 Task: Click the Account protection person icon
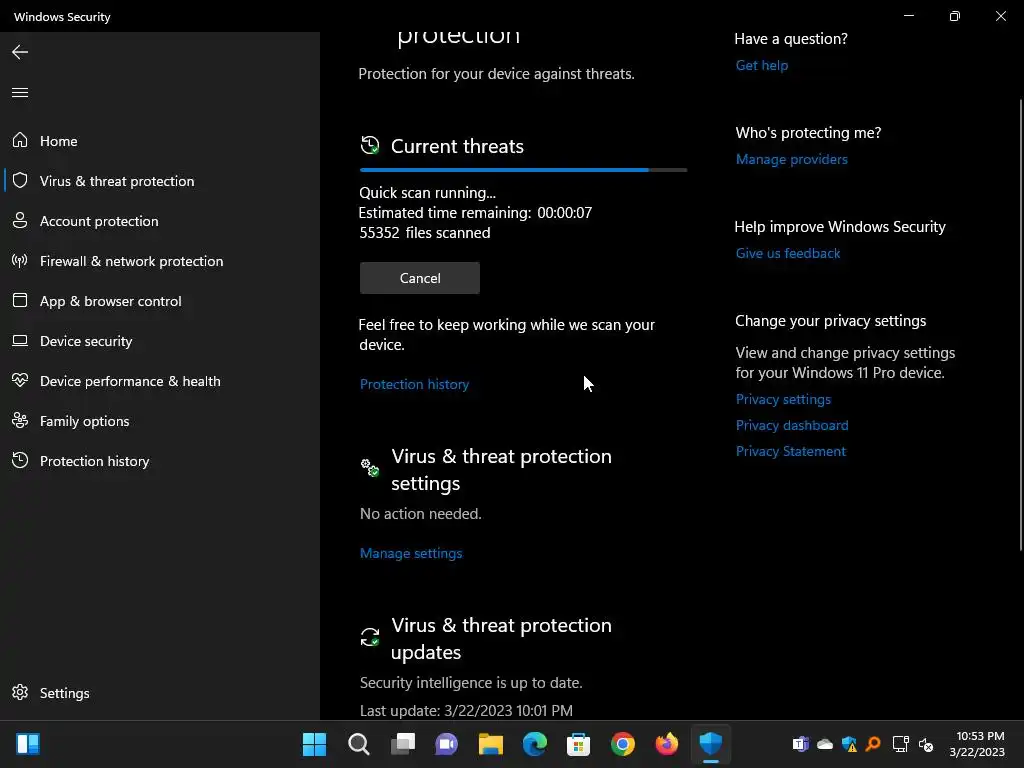click(x=20, y=220)
